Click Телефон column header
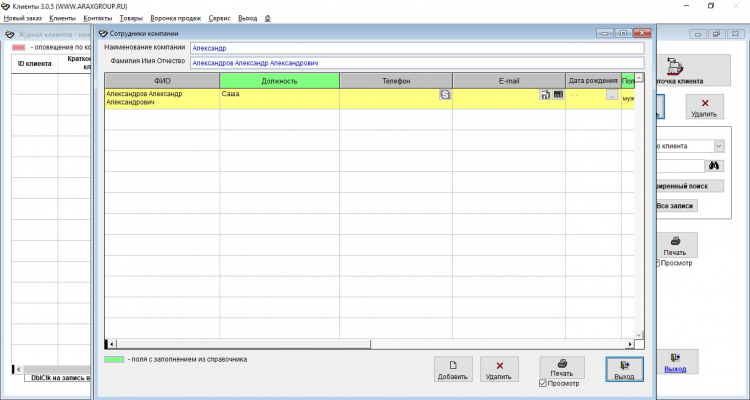The image size is (750, 400). [396, 81]
